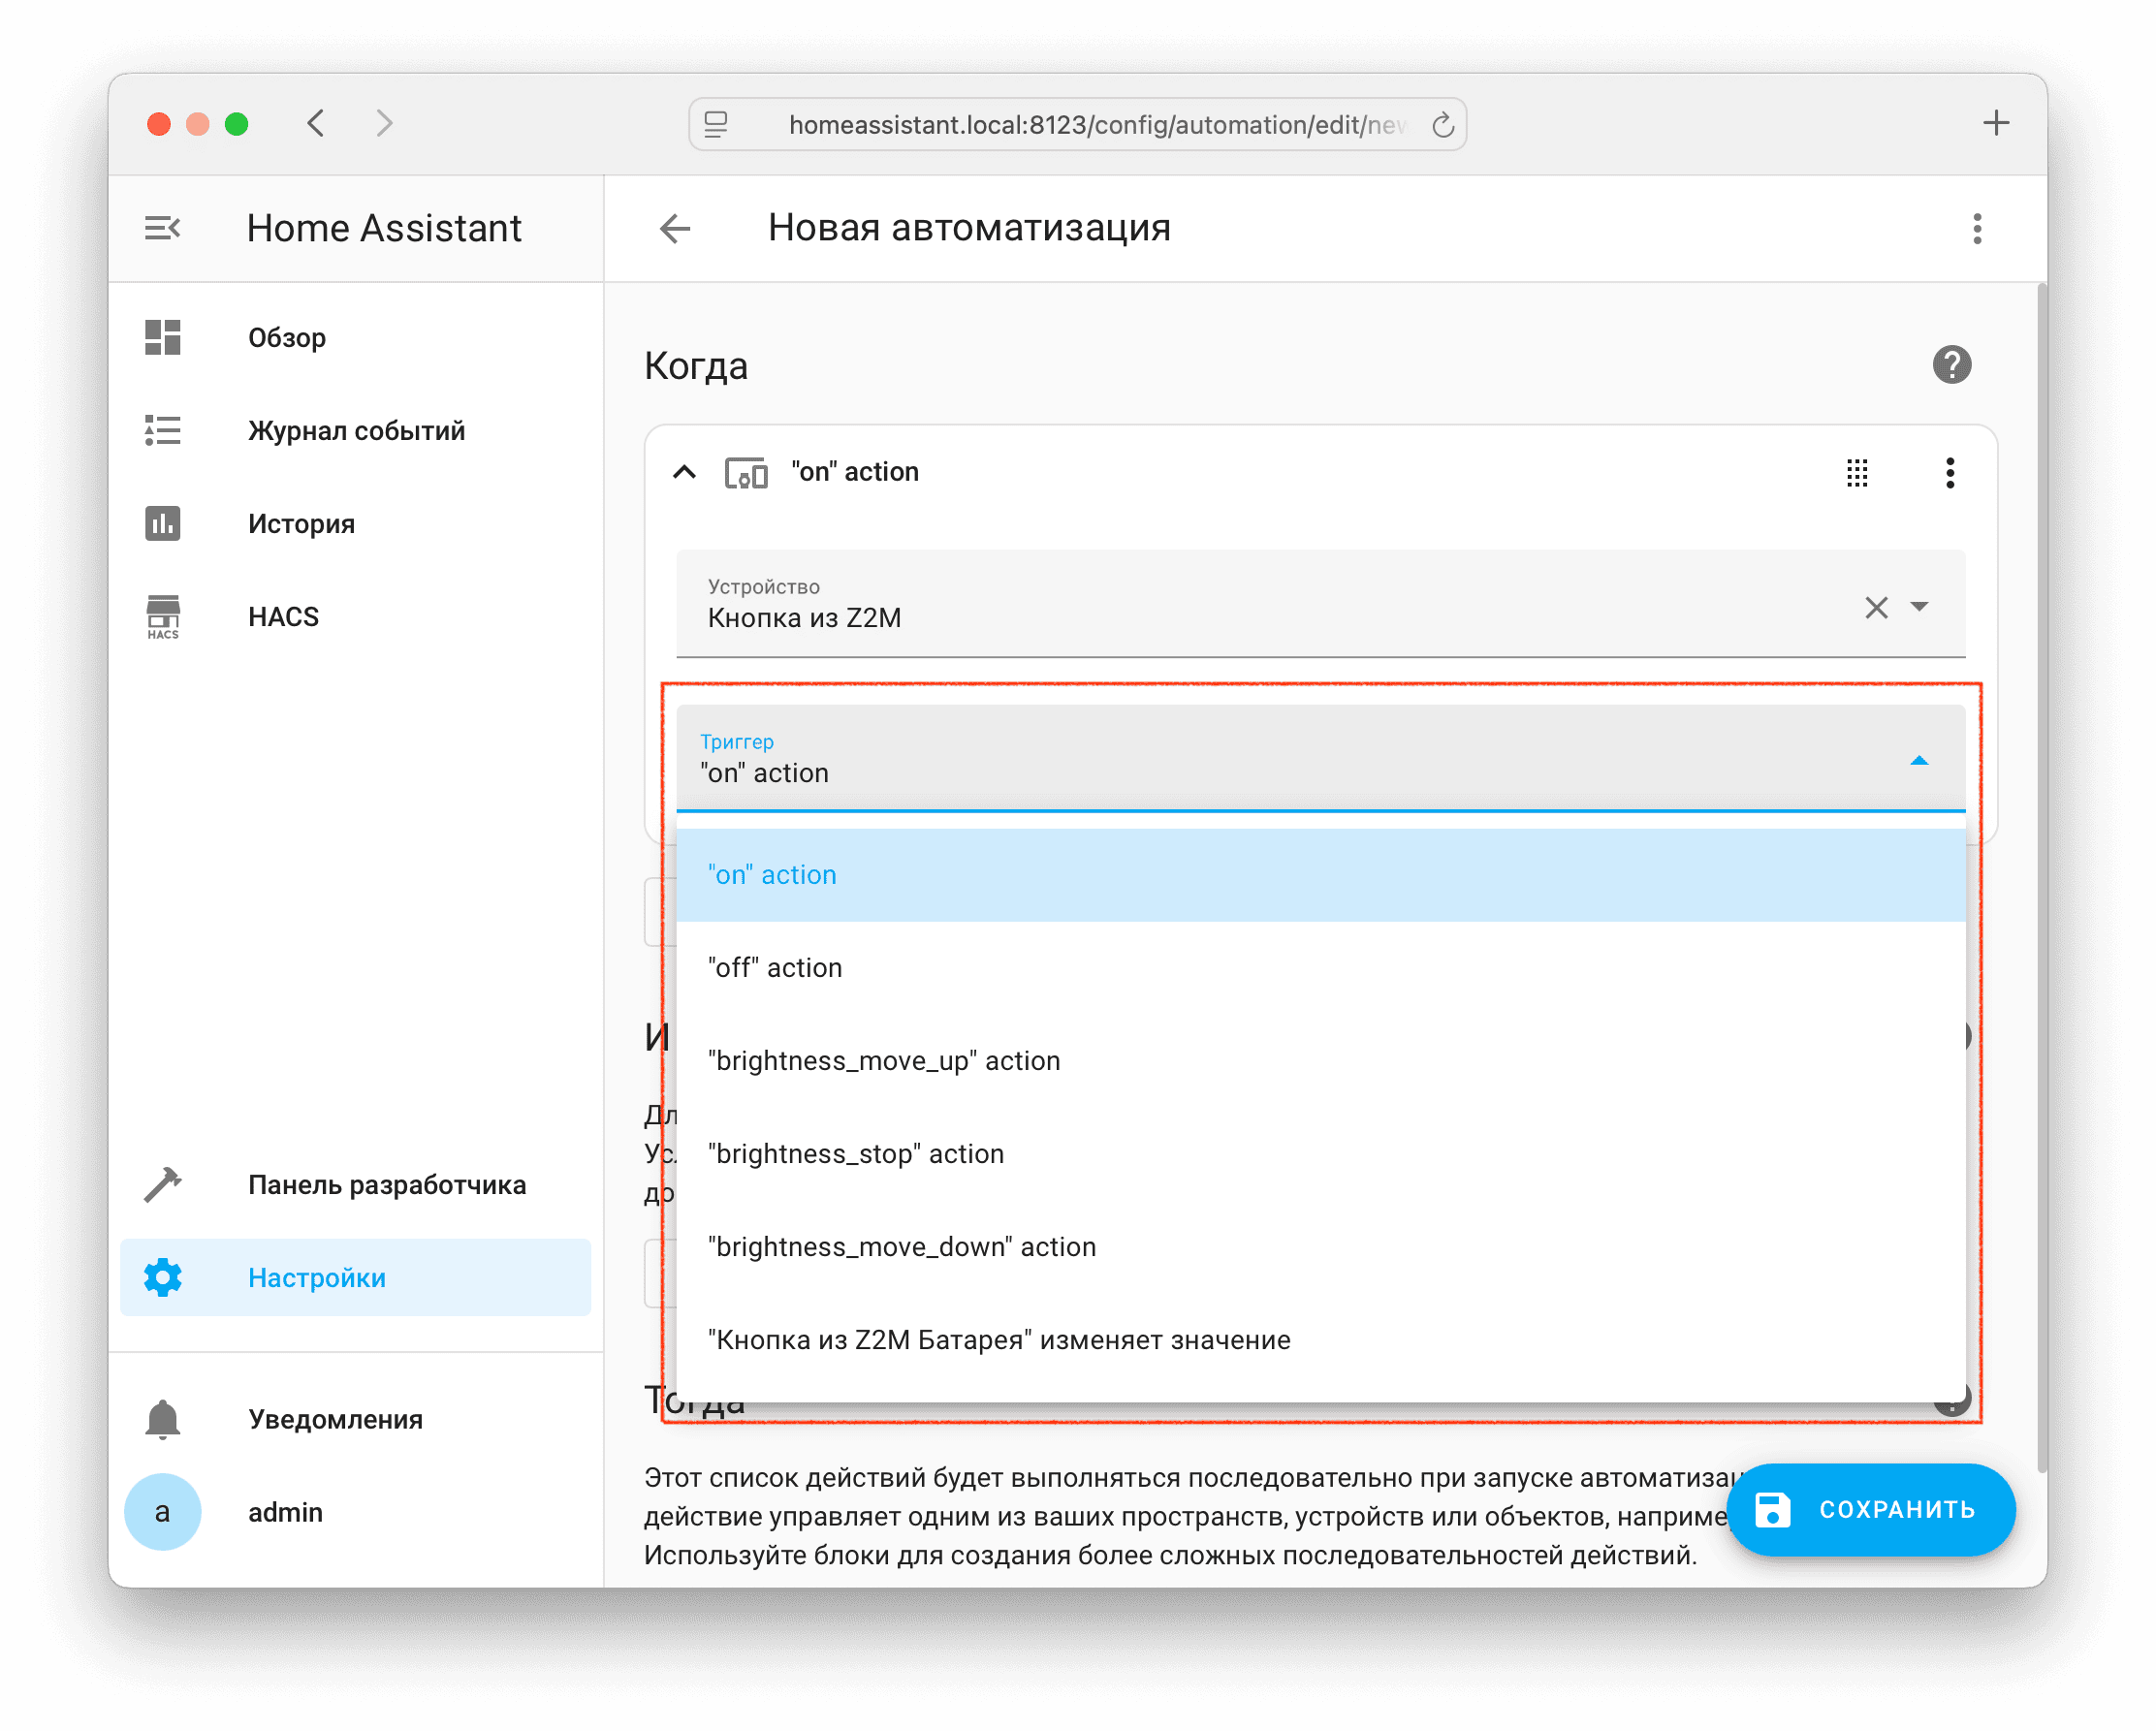Click the СОХРАНИТЬ save button

point(1870,1509)
